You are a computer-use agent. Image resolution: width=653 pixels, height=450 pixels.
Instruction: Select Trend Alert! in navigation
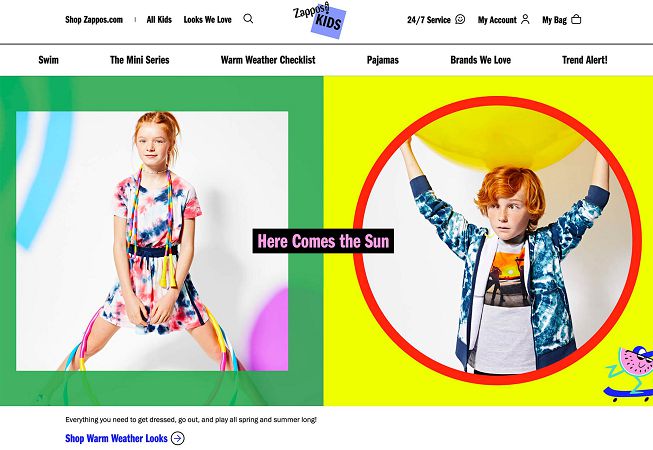(584, 60)
